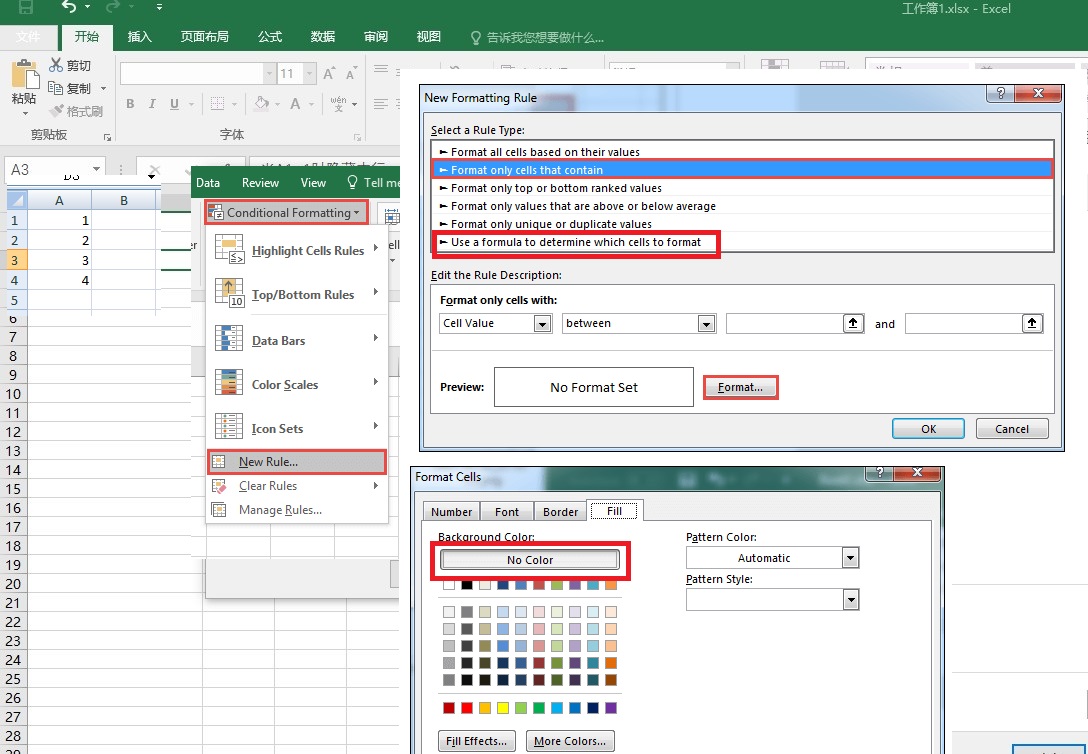1088x754 pixels.
Task: Open the Number tab in Format Cells
Action: click(x=452, y=511)
